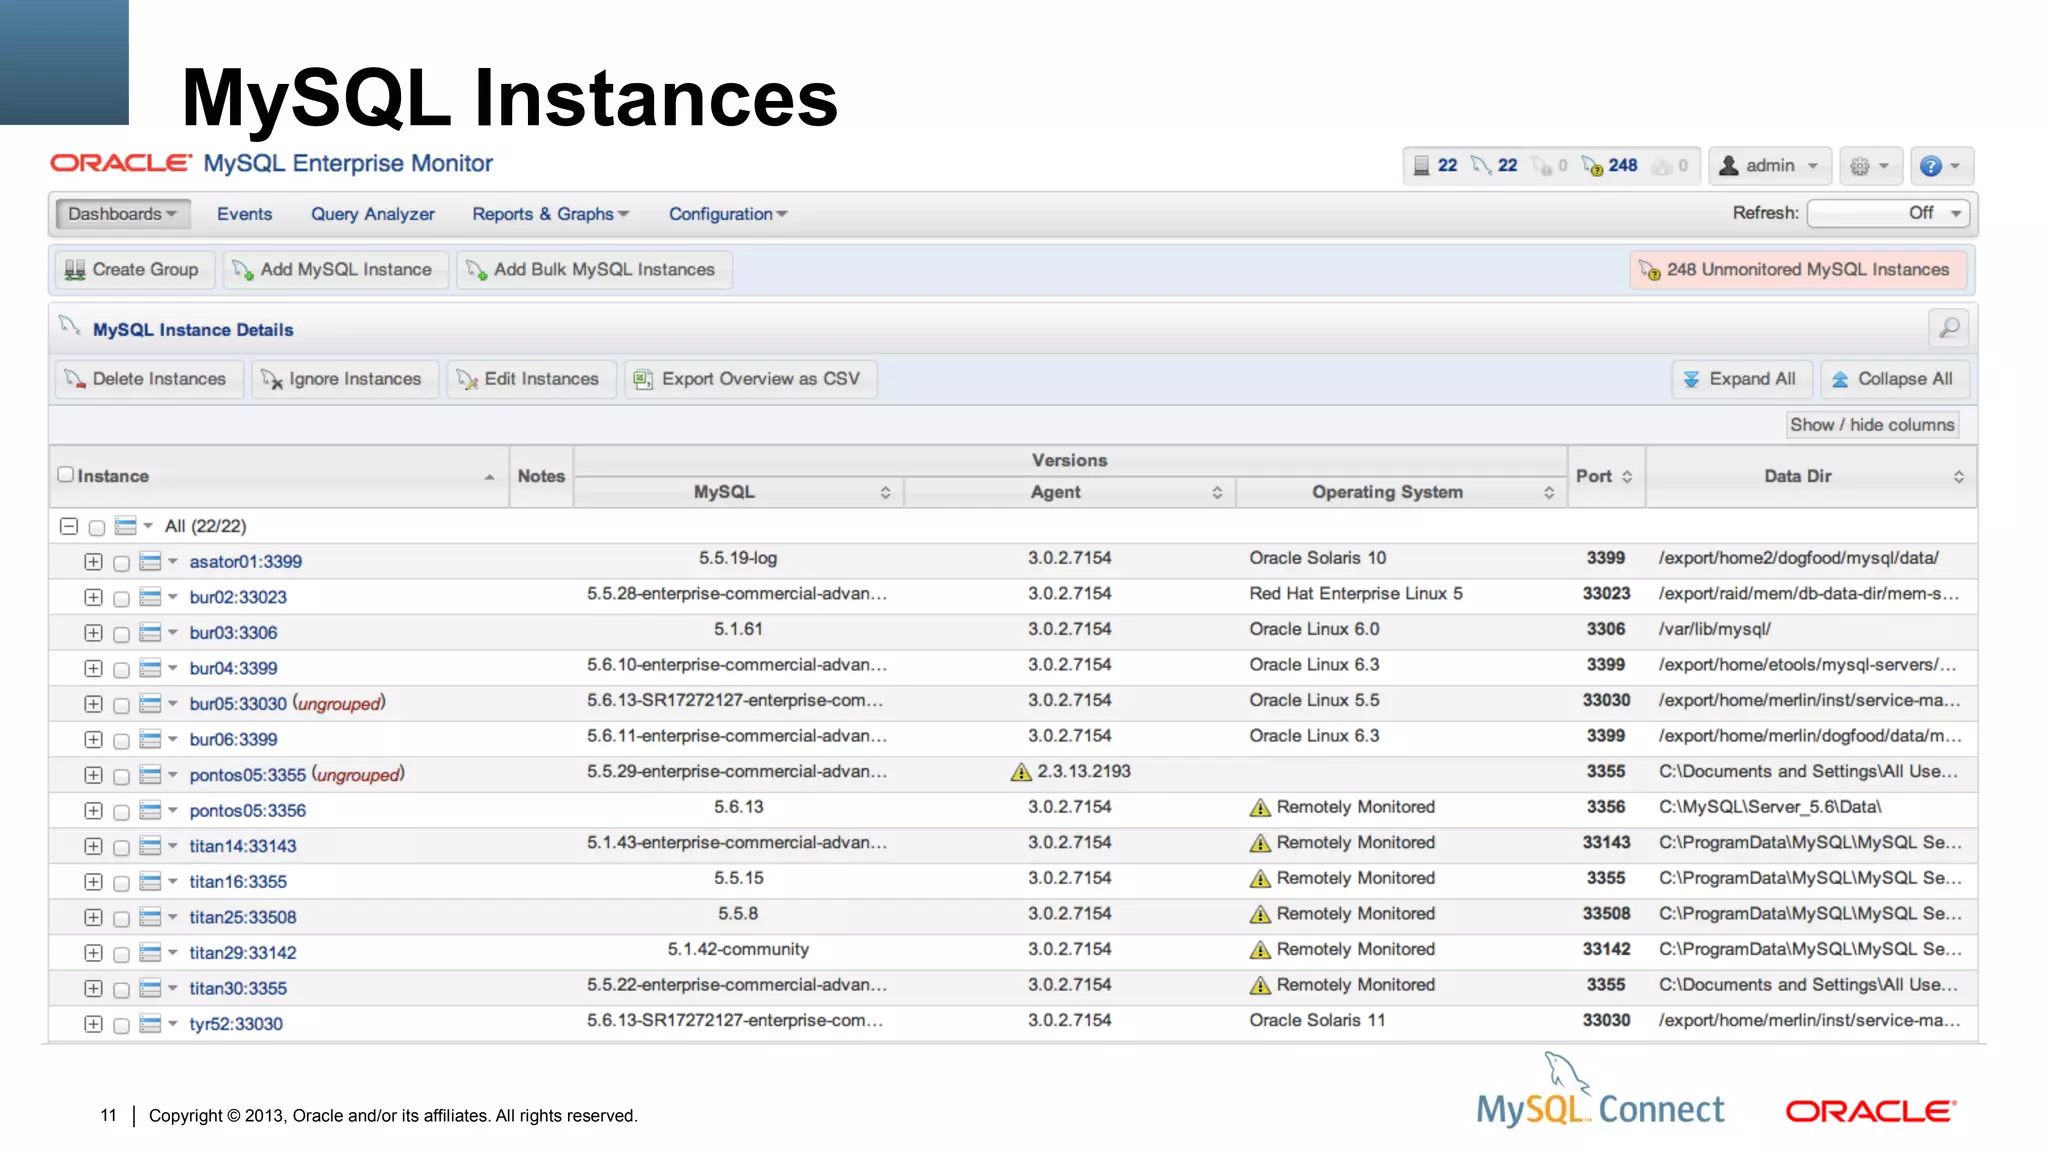
Task: Sort by the Data Dir column
Action: 1959,477
